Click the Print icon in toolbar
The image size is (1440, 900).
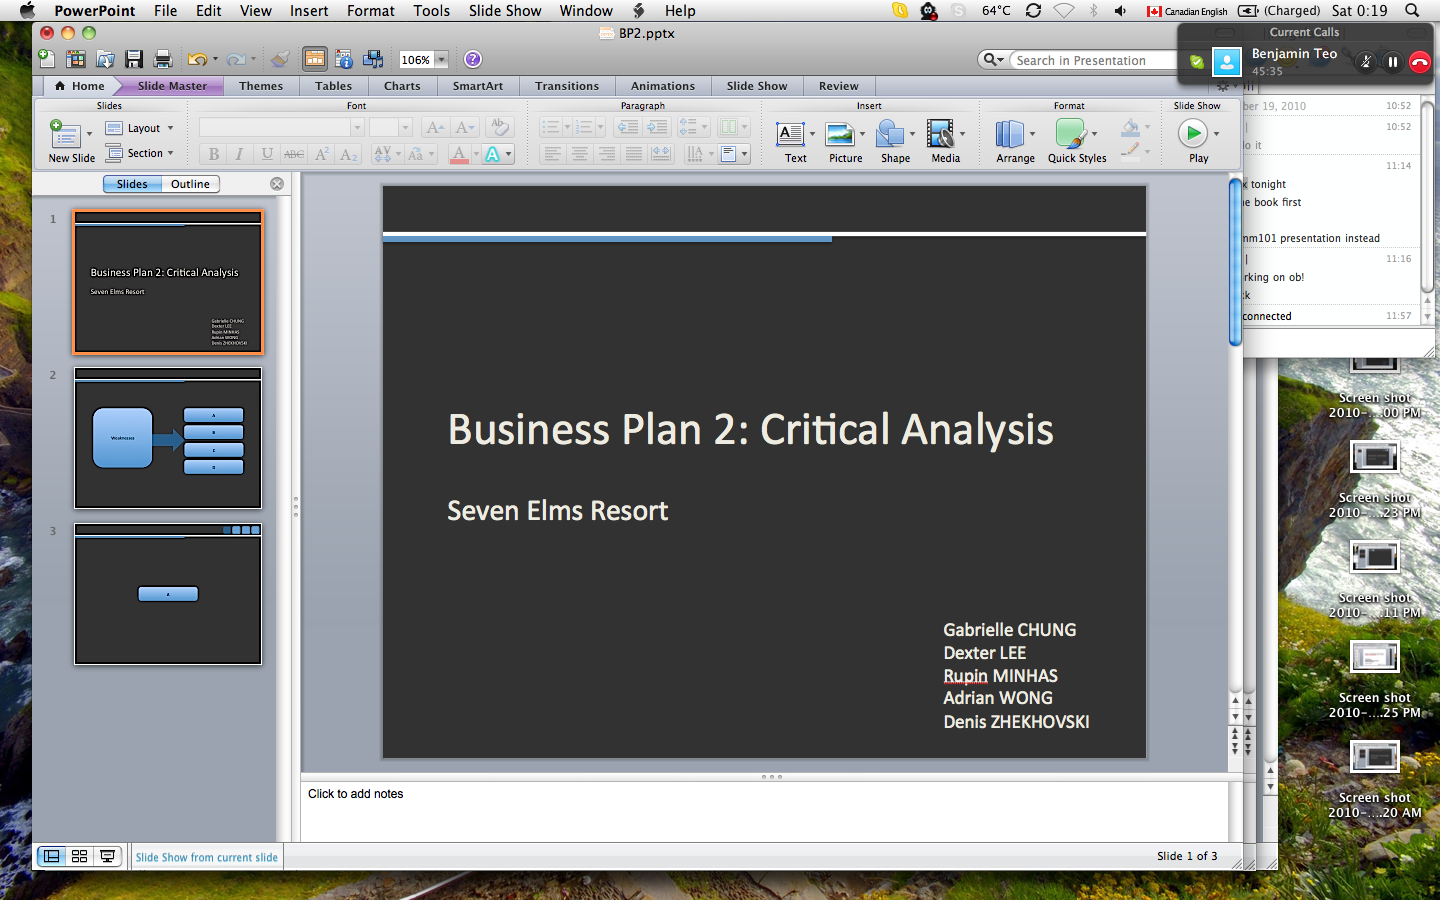[162, 60]
